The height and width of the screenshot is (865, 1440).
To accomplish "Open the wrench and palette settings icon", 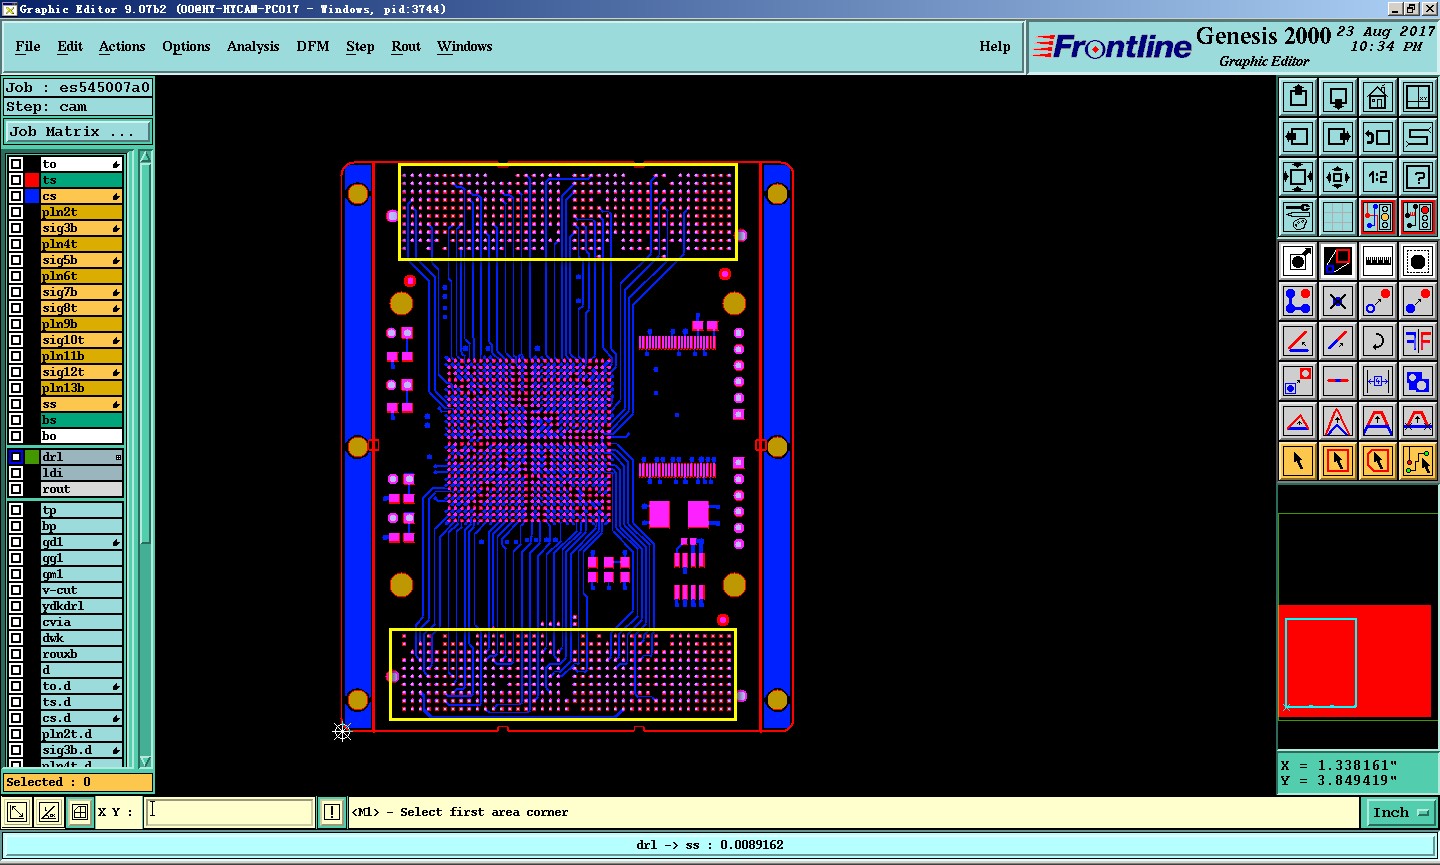I will click(x=1298, y=217).
